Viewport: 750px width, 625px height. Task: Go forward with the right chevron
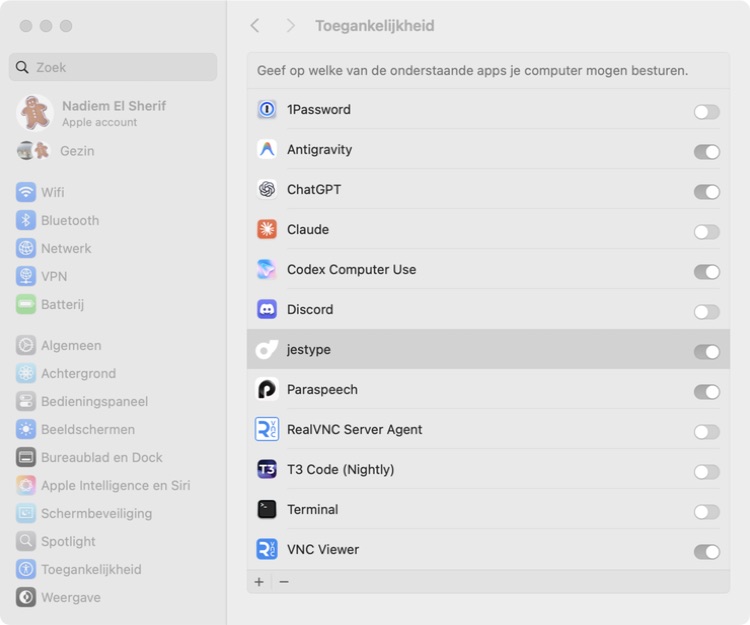pos(290,25)
